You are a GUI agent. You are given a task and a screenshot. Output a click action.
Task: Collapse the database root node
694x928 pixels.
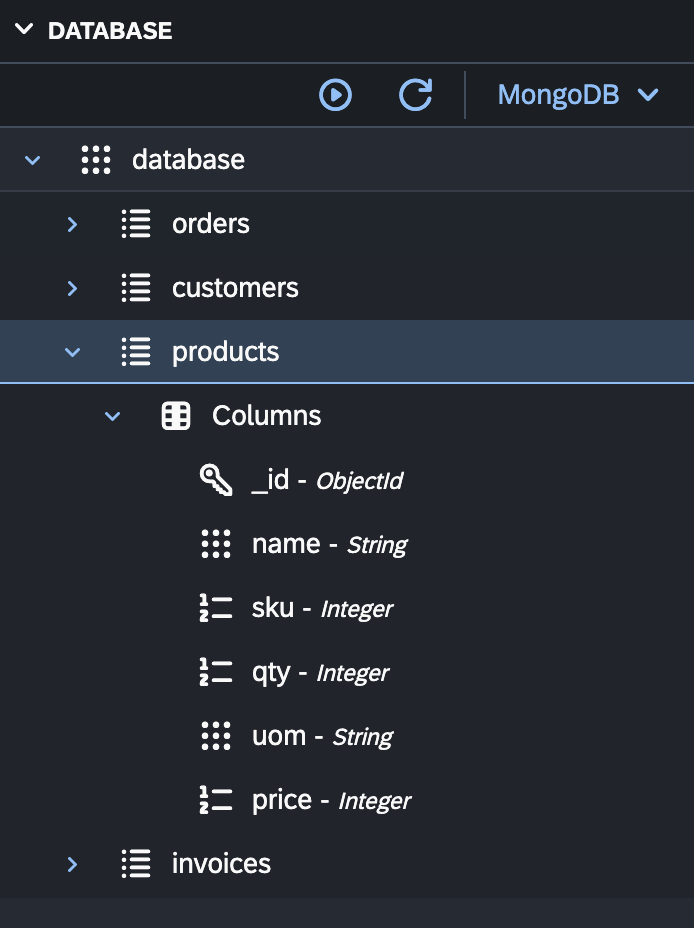[x=33, y=160]
